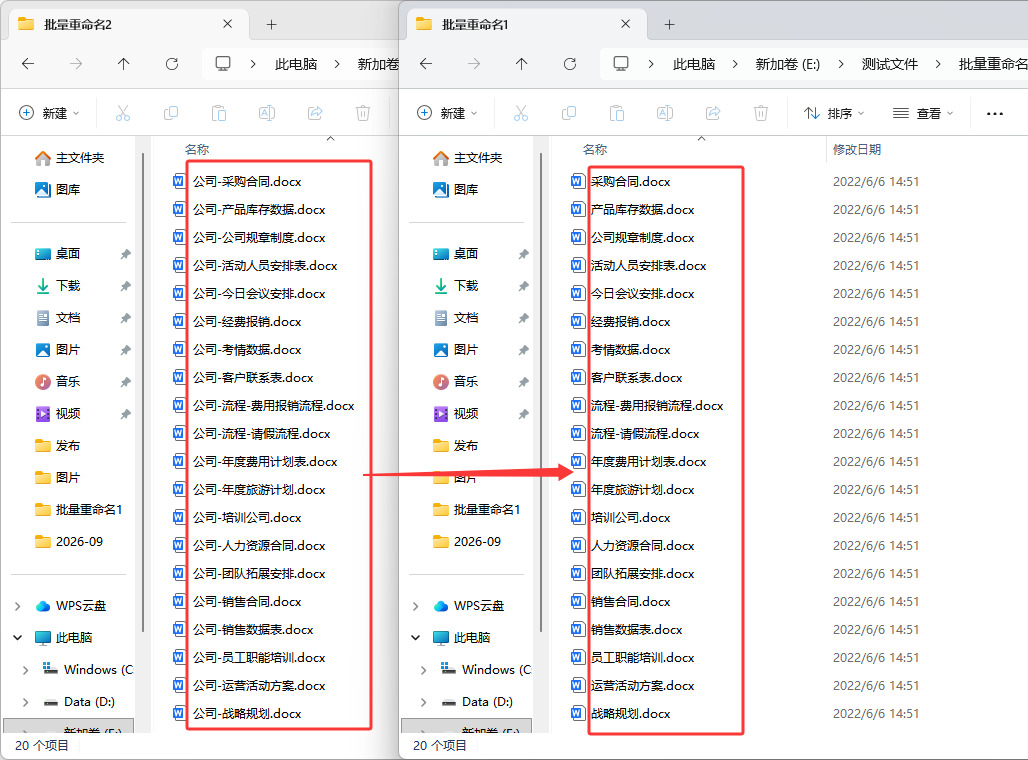This screenshot has width=1028, height=760.
Task: Select 采购合同.docx in 批量重命名1 window
Action: pyautogui.click(x=630, y=182)
